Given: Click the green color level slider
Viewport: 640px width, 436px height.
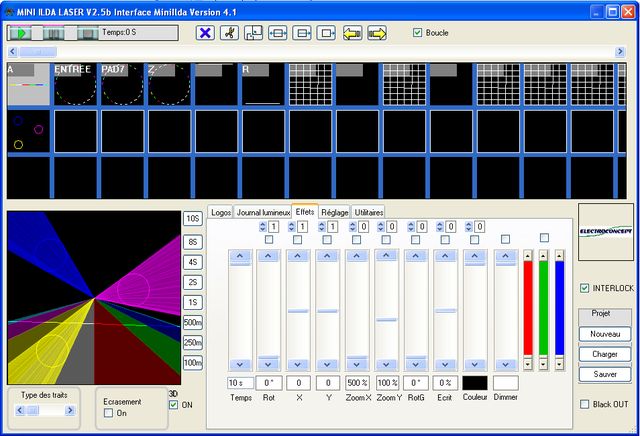Looking at the screenshot, I should click(543, 309).
